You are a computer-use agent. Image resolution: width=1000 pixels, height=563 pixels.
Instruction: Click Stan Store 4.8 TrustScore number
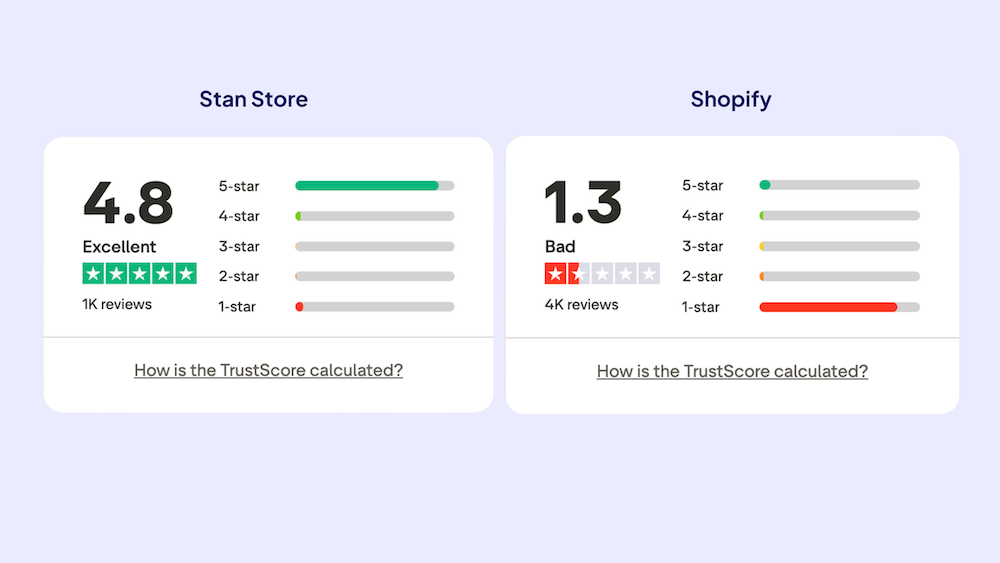128,203
